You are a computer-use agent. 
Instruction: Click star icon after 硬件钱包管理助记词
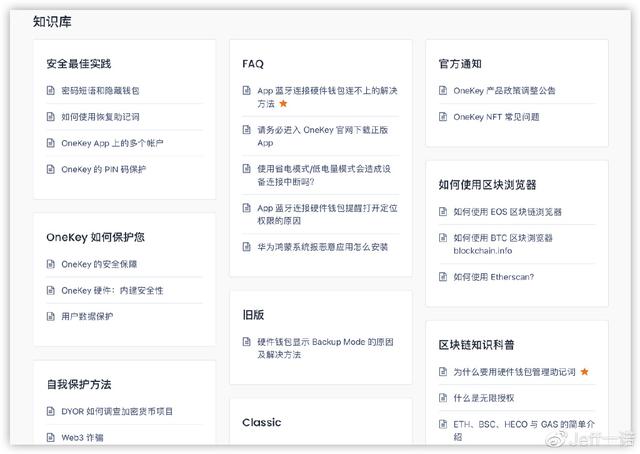(x=584, y=372)
